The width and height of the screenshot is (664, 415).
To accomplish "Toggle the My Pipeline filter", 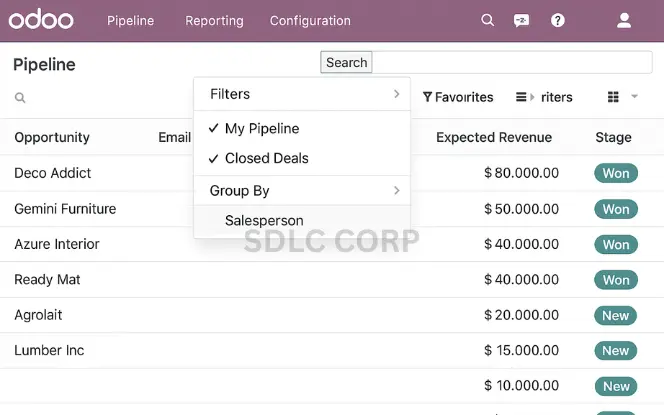I will [302, 128].
